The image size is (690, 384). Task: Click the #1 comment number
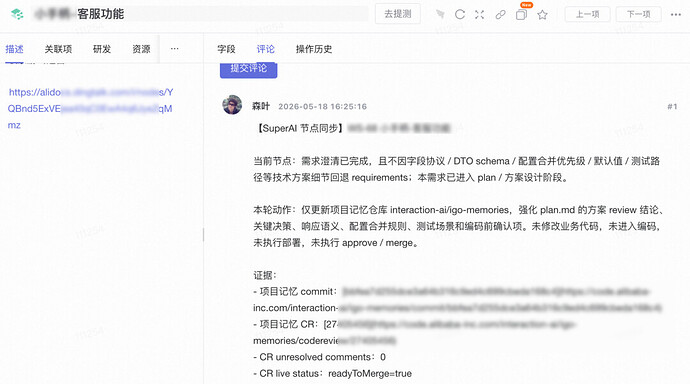click(x=672, y=106)
